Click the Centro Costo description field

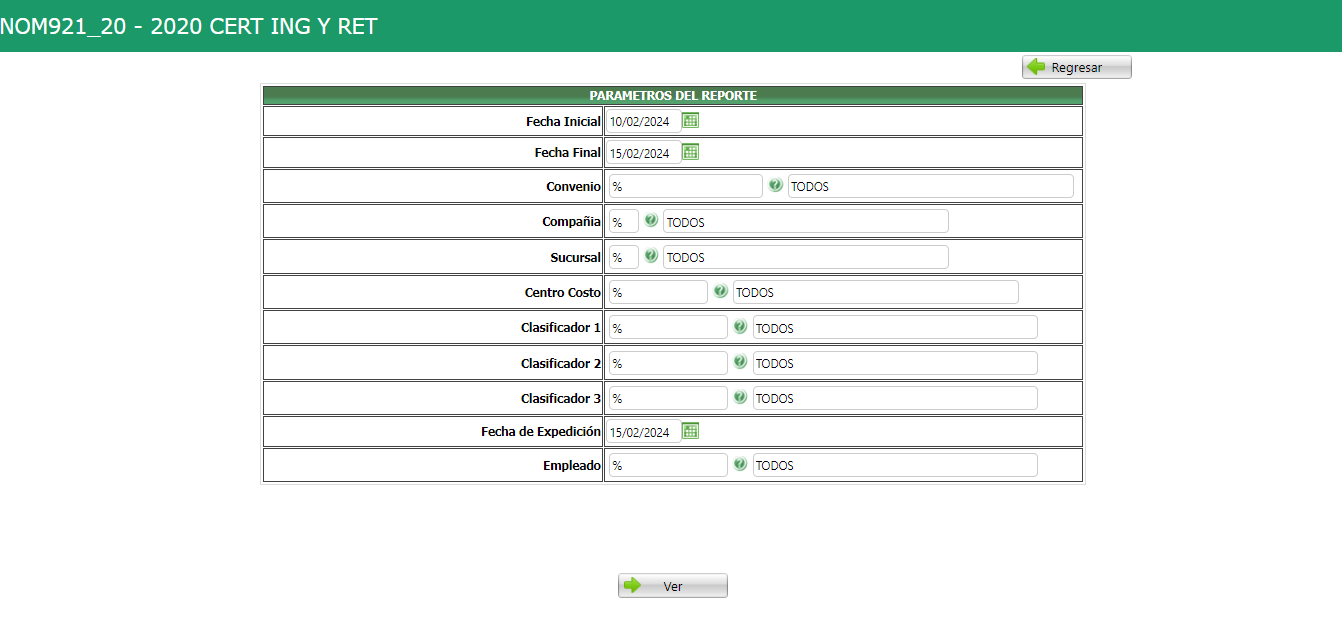(875, 292)
